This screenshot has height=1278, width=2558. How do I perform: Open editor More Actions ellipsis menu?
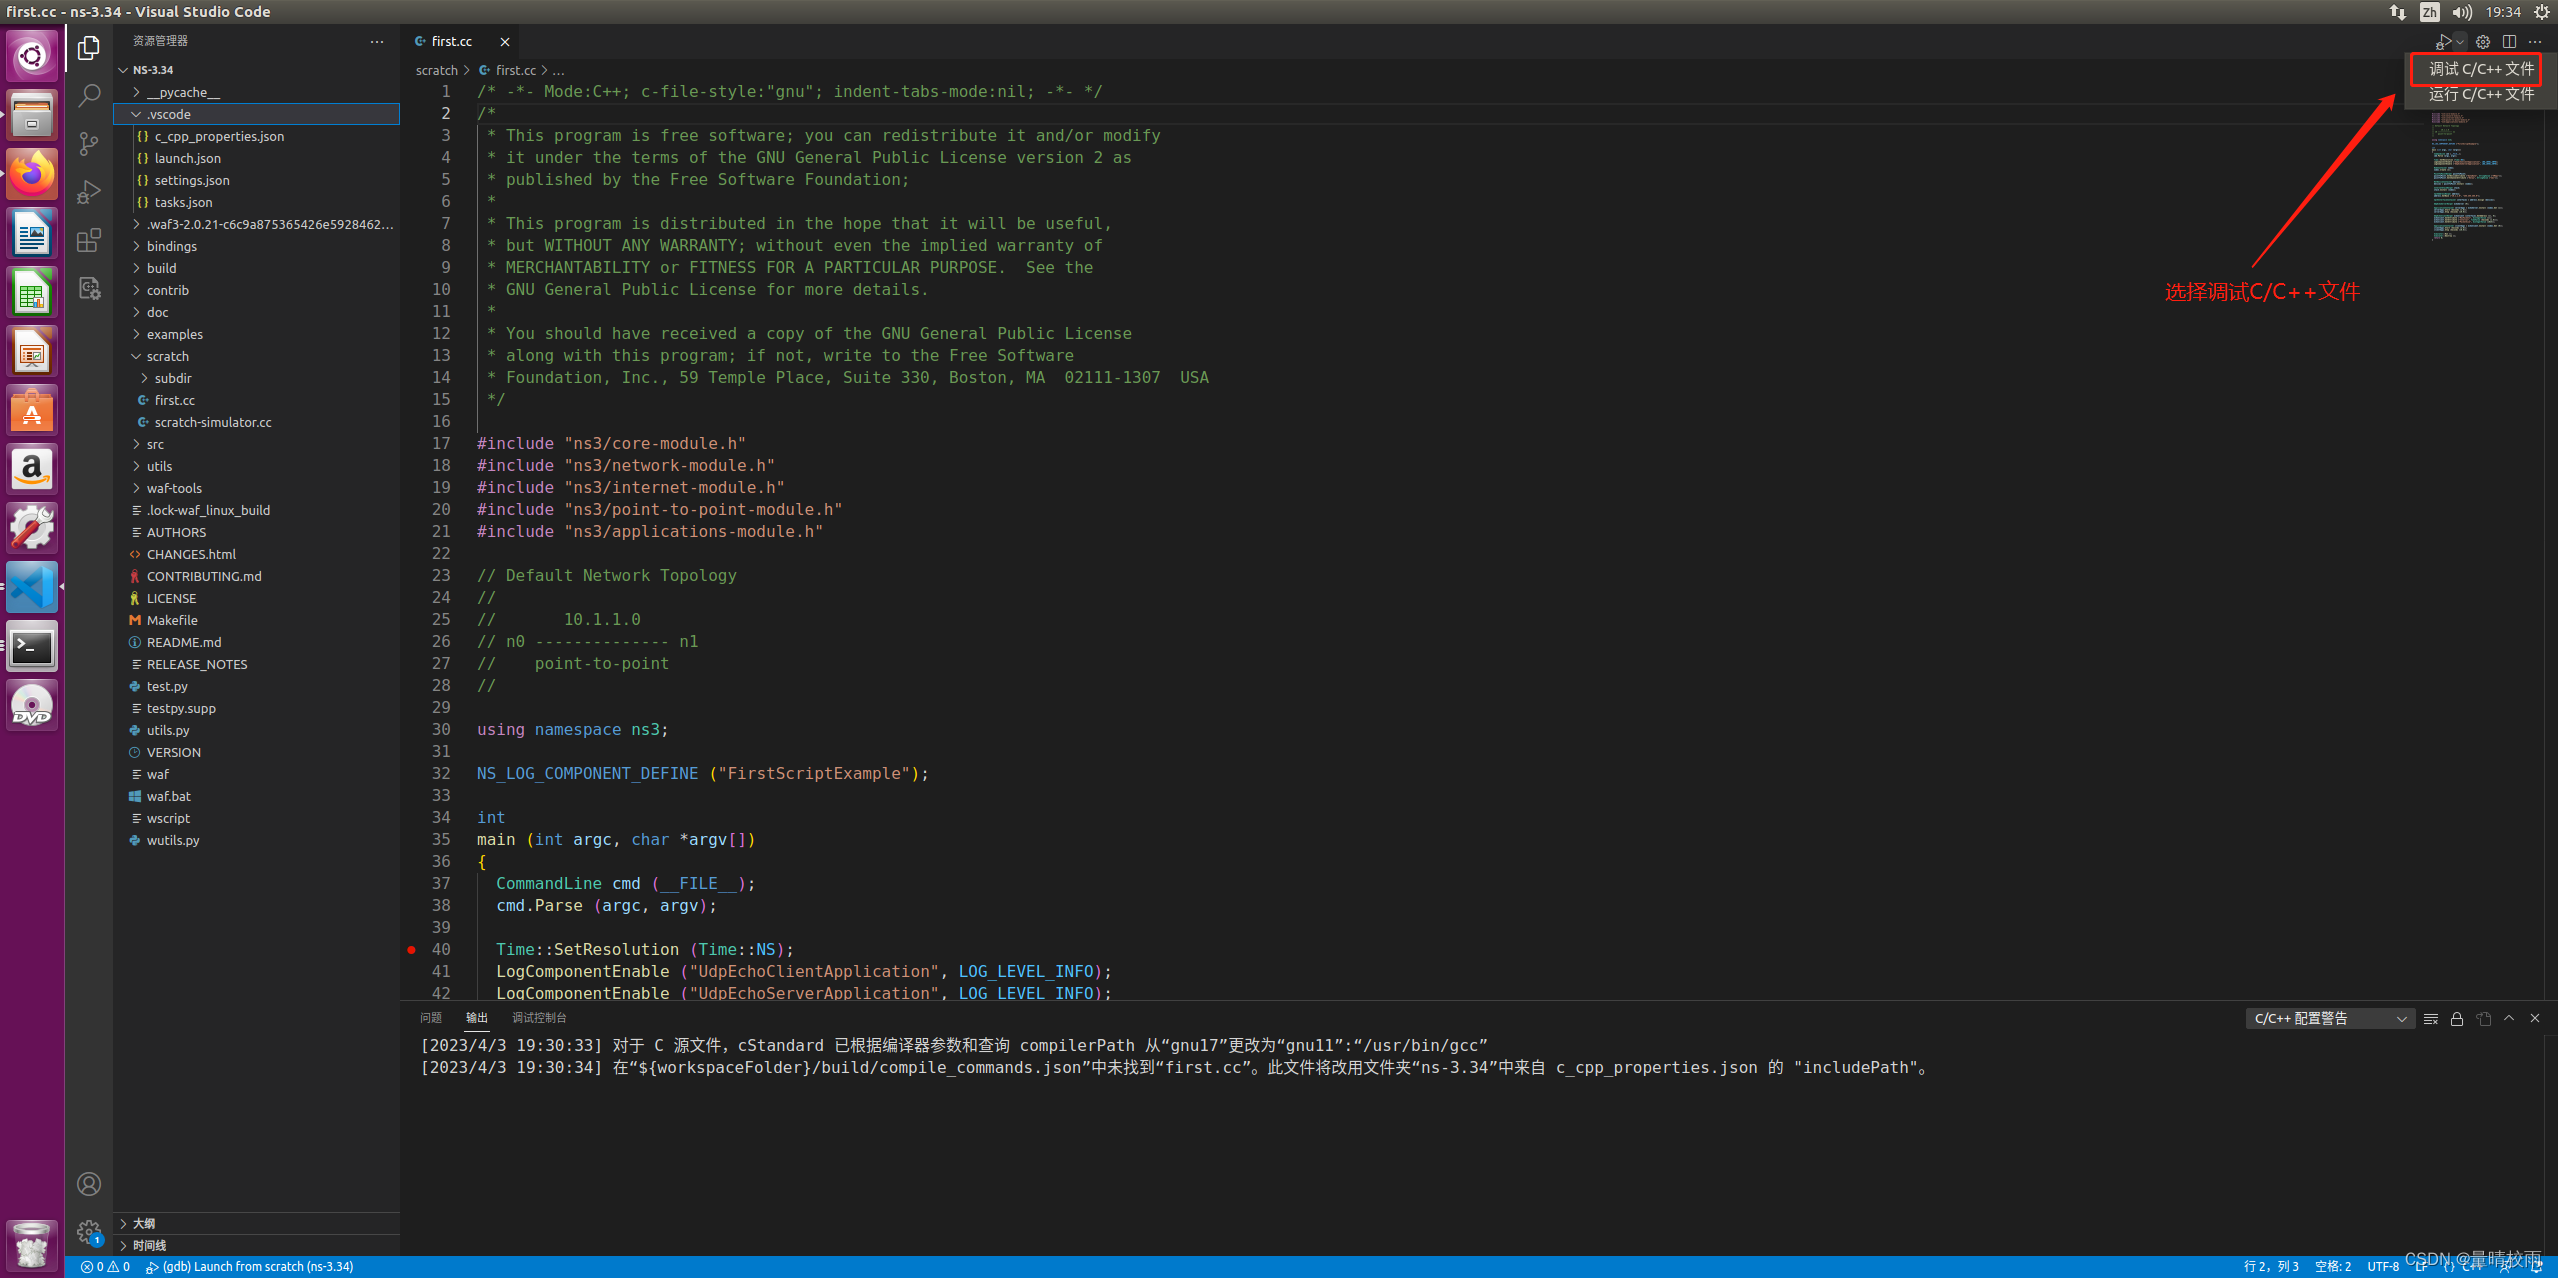(x=2535, y=42)
